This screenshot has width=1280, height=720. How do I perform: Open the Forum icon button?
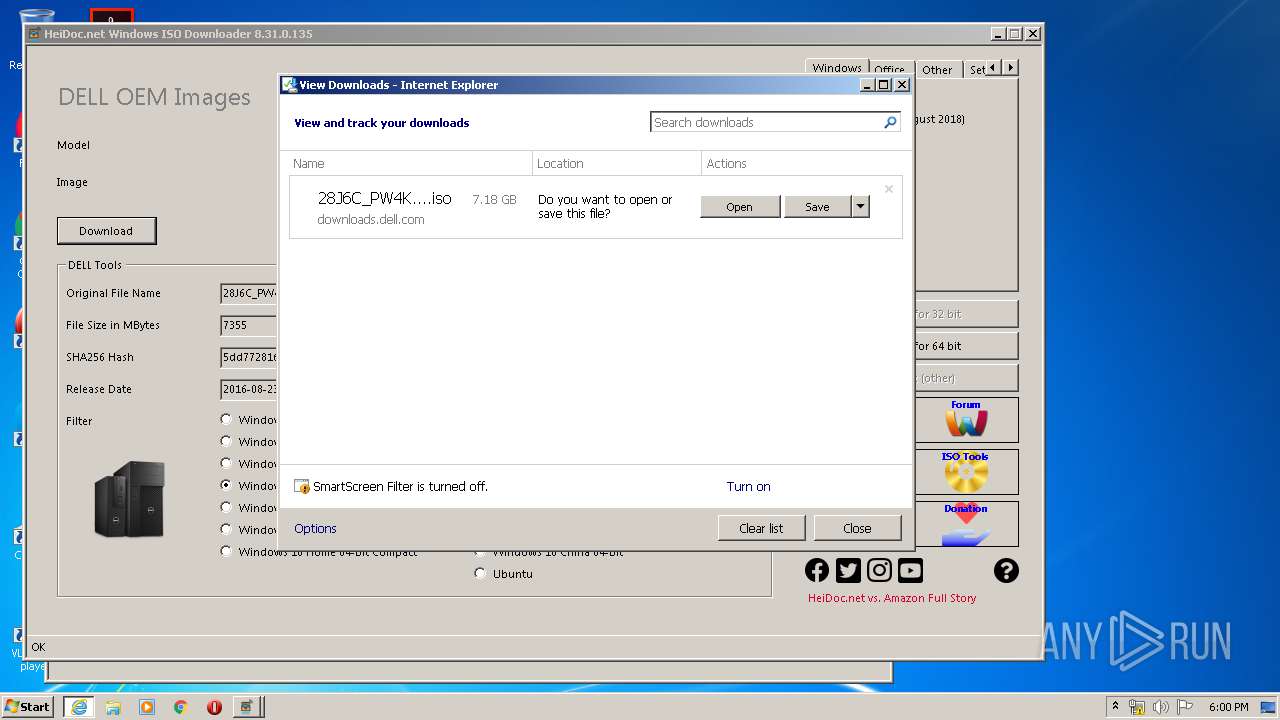point(966,420)
